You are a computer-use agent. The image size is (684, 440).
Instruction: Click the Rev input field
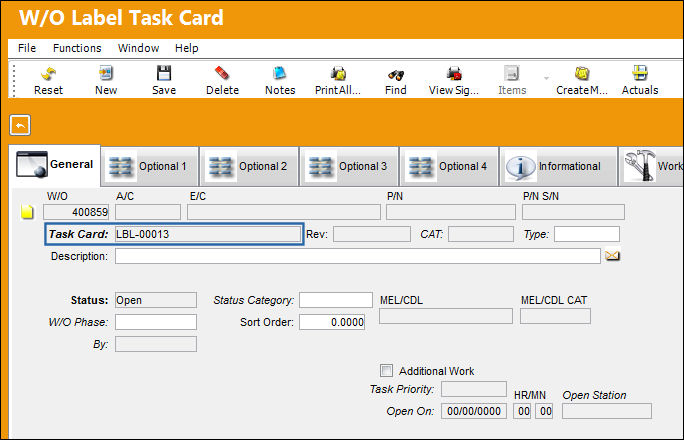coord(372,234)
